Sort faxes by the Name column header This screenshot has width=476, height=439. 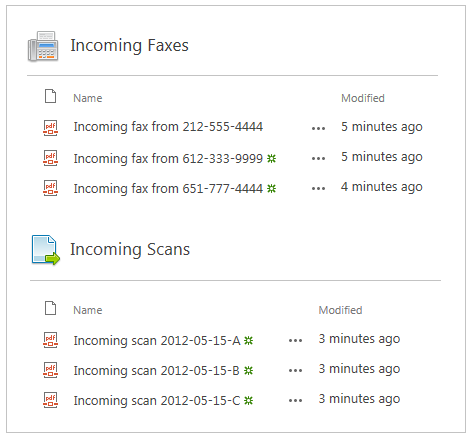[88, 98]
